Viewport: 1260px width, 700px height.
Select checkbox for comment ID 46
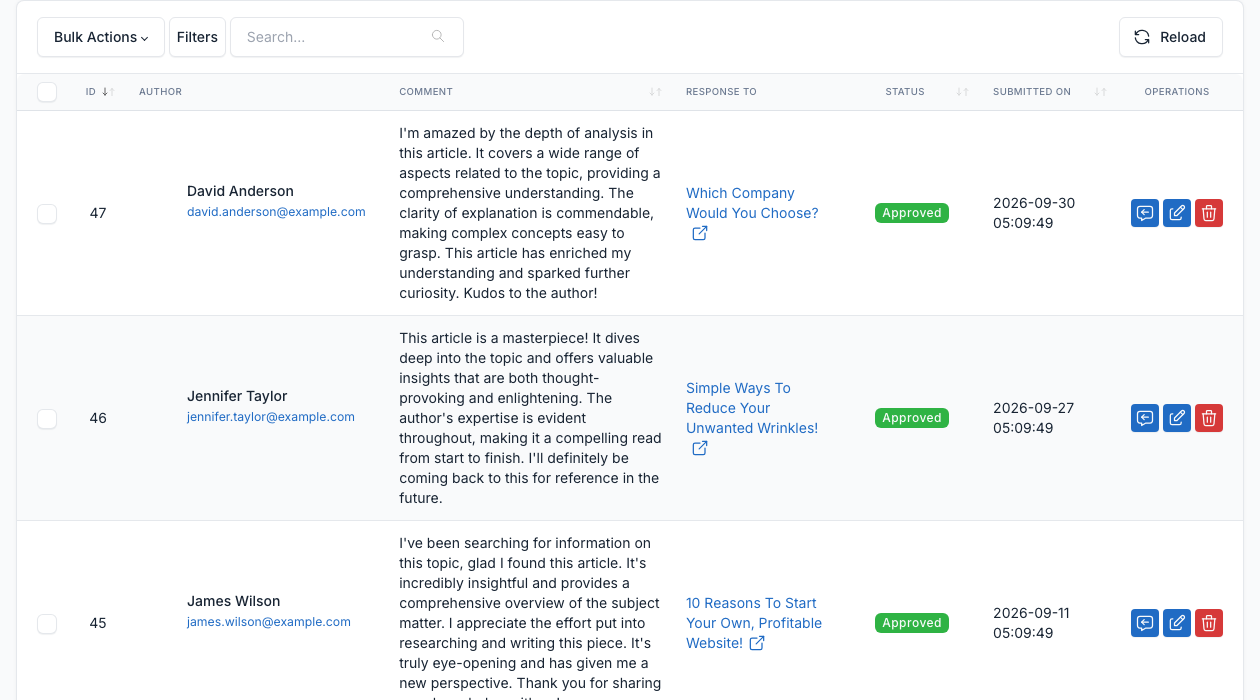pyautogui.click(x=47, y=418)
